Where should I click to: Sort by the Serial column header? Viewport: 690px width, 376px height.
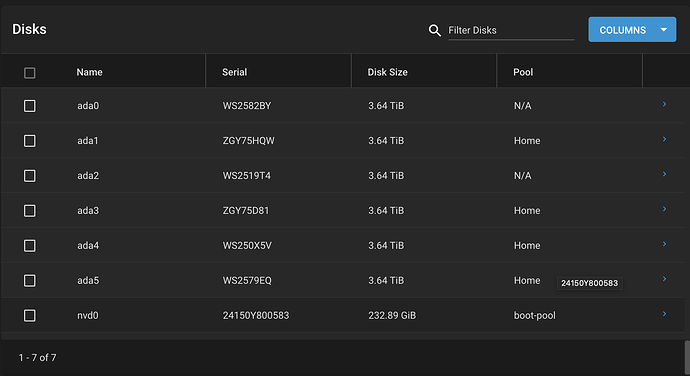235,72
